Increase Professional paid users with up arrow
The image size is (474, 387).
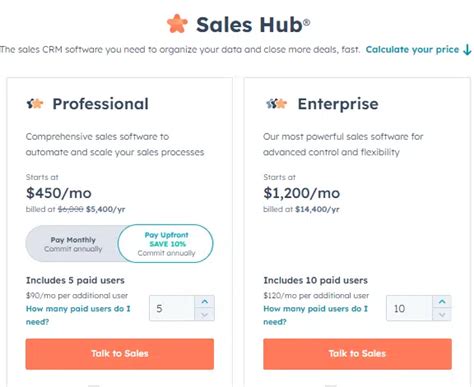[204, 302]
